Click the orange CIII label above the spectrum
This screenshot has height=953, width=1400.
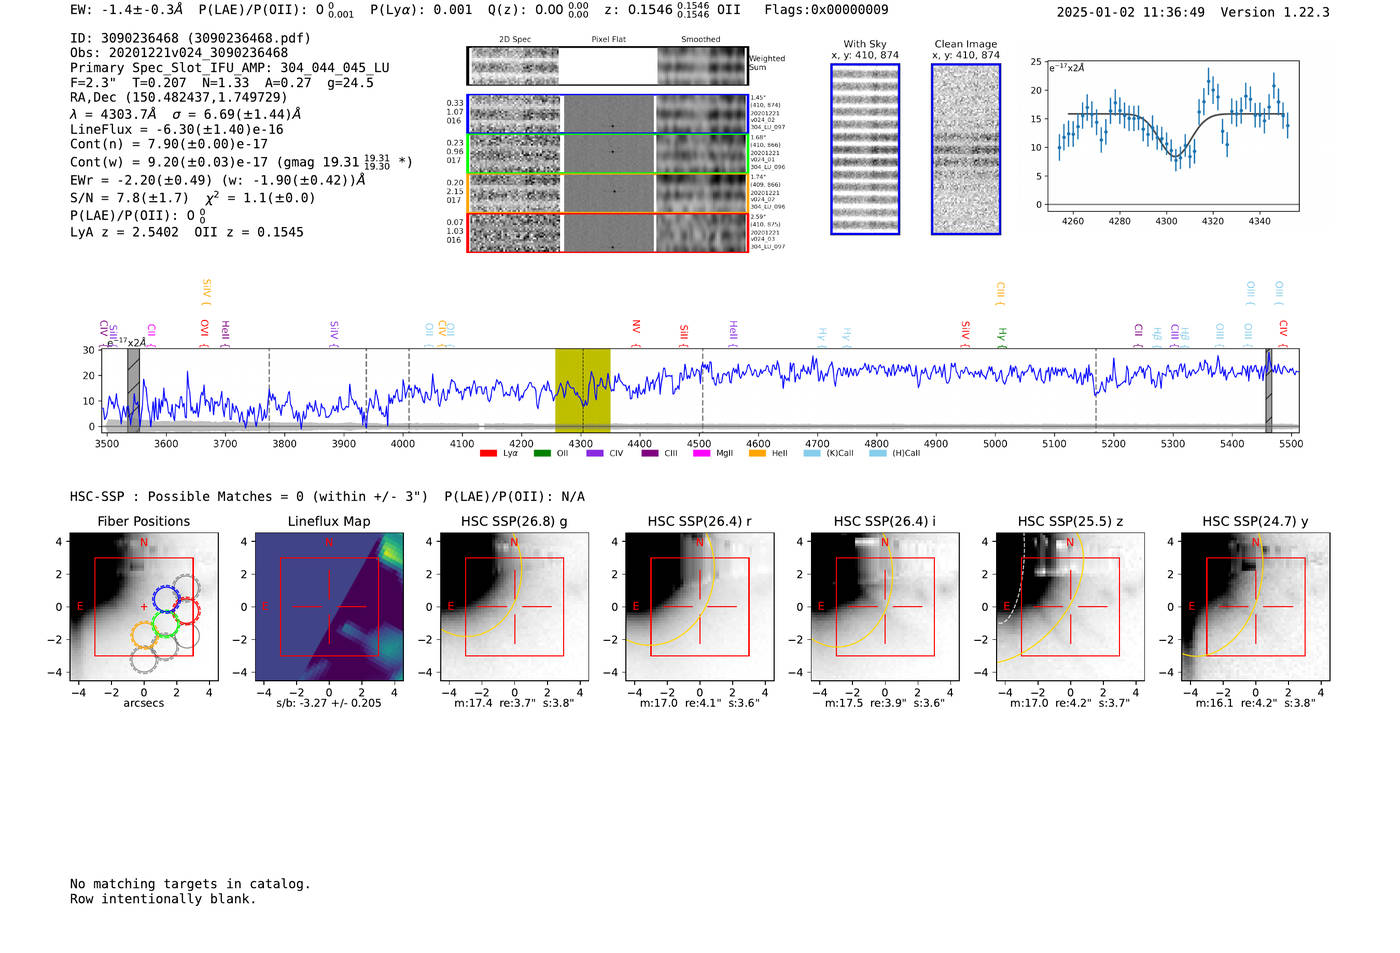coord(1000,294)
